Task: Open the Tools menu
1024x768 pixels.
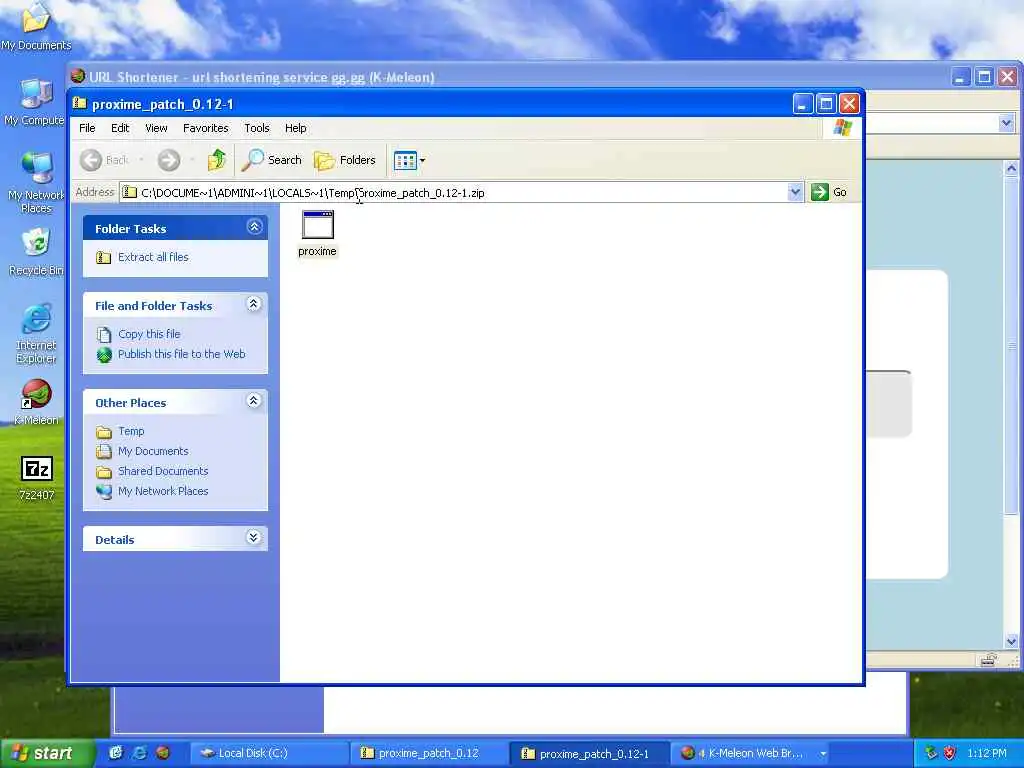Action: 257,128
